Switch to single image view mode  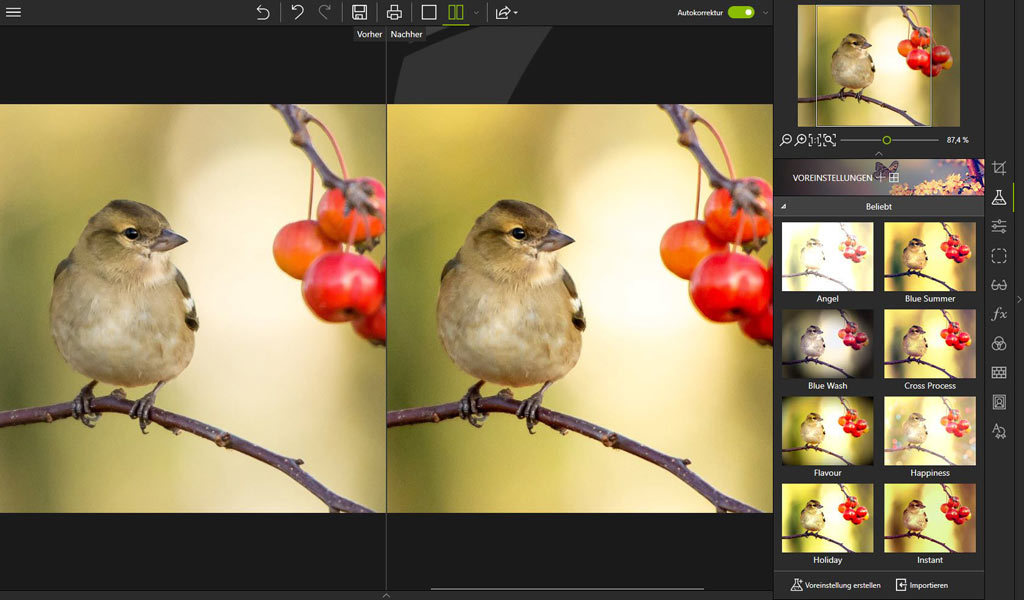click(x=429, y=13)
